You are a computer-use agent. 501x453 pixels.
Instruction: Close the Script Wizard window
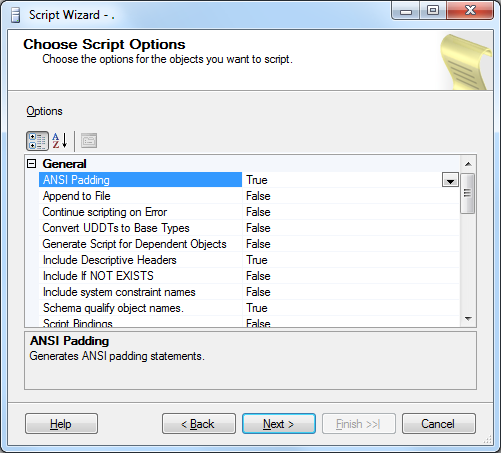pyautogui.click(x=470, y=11)
